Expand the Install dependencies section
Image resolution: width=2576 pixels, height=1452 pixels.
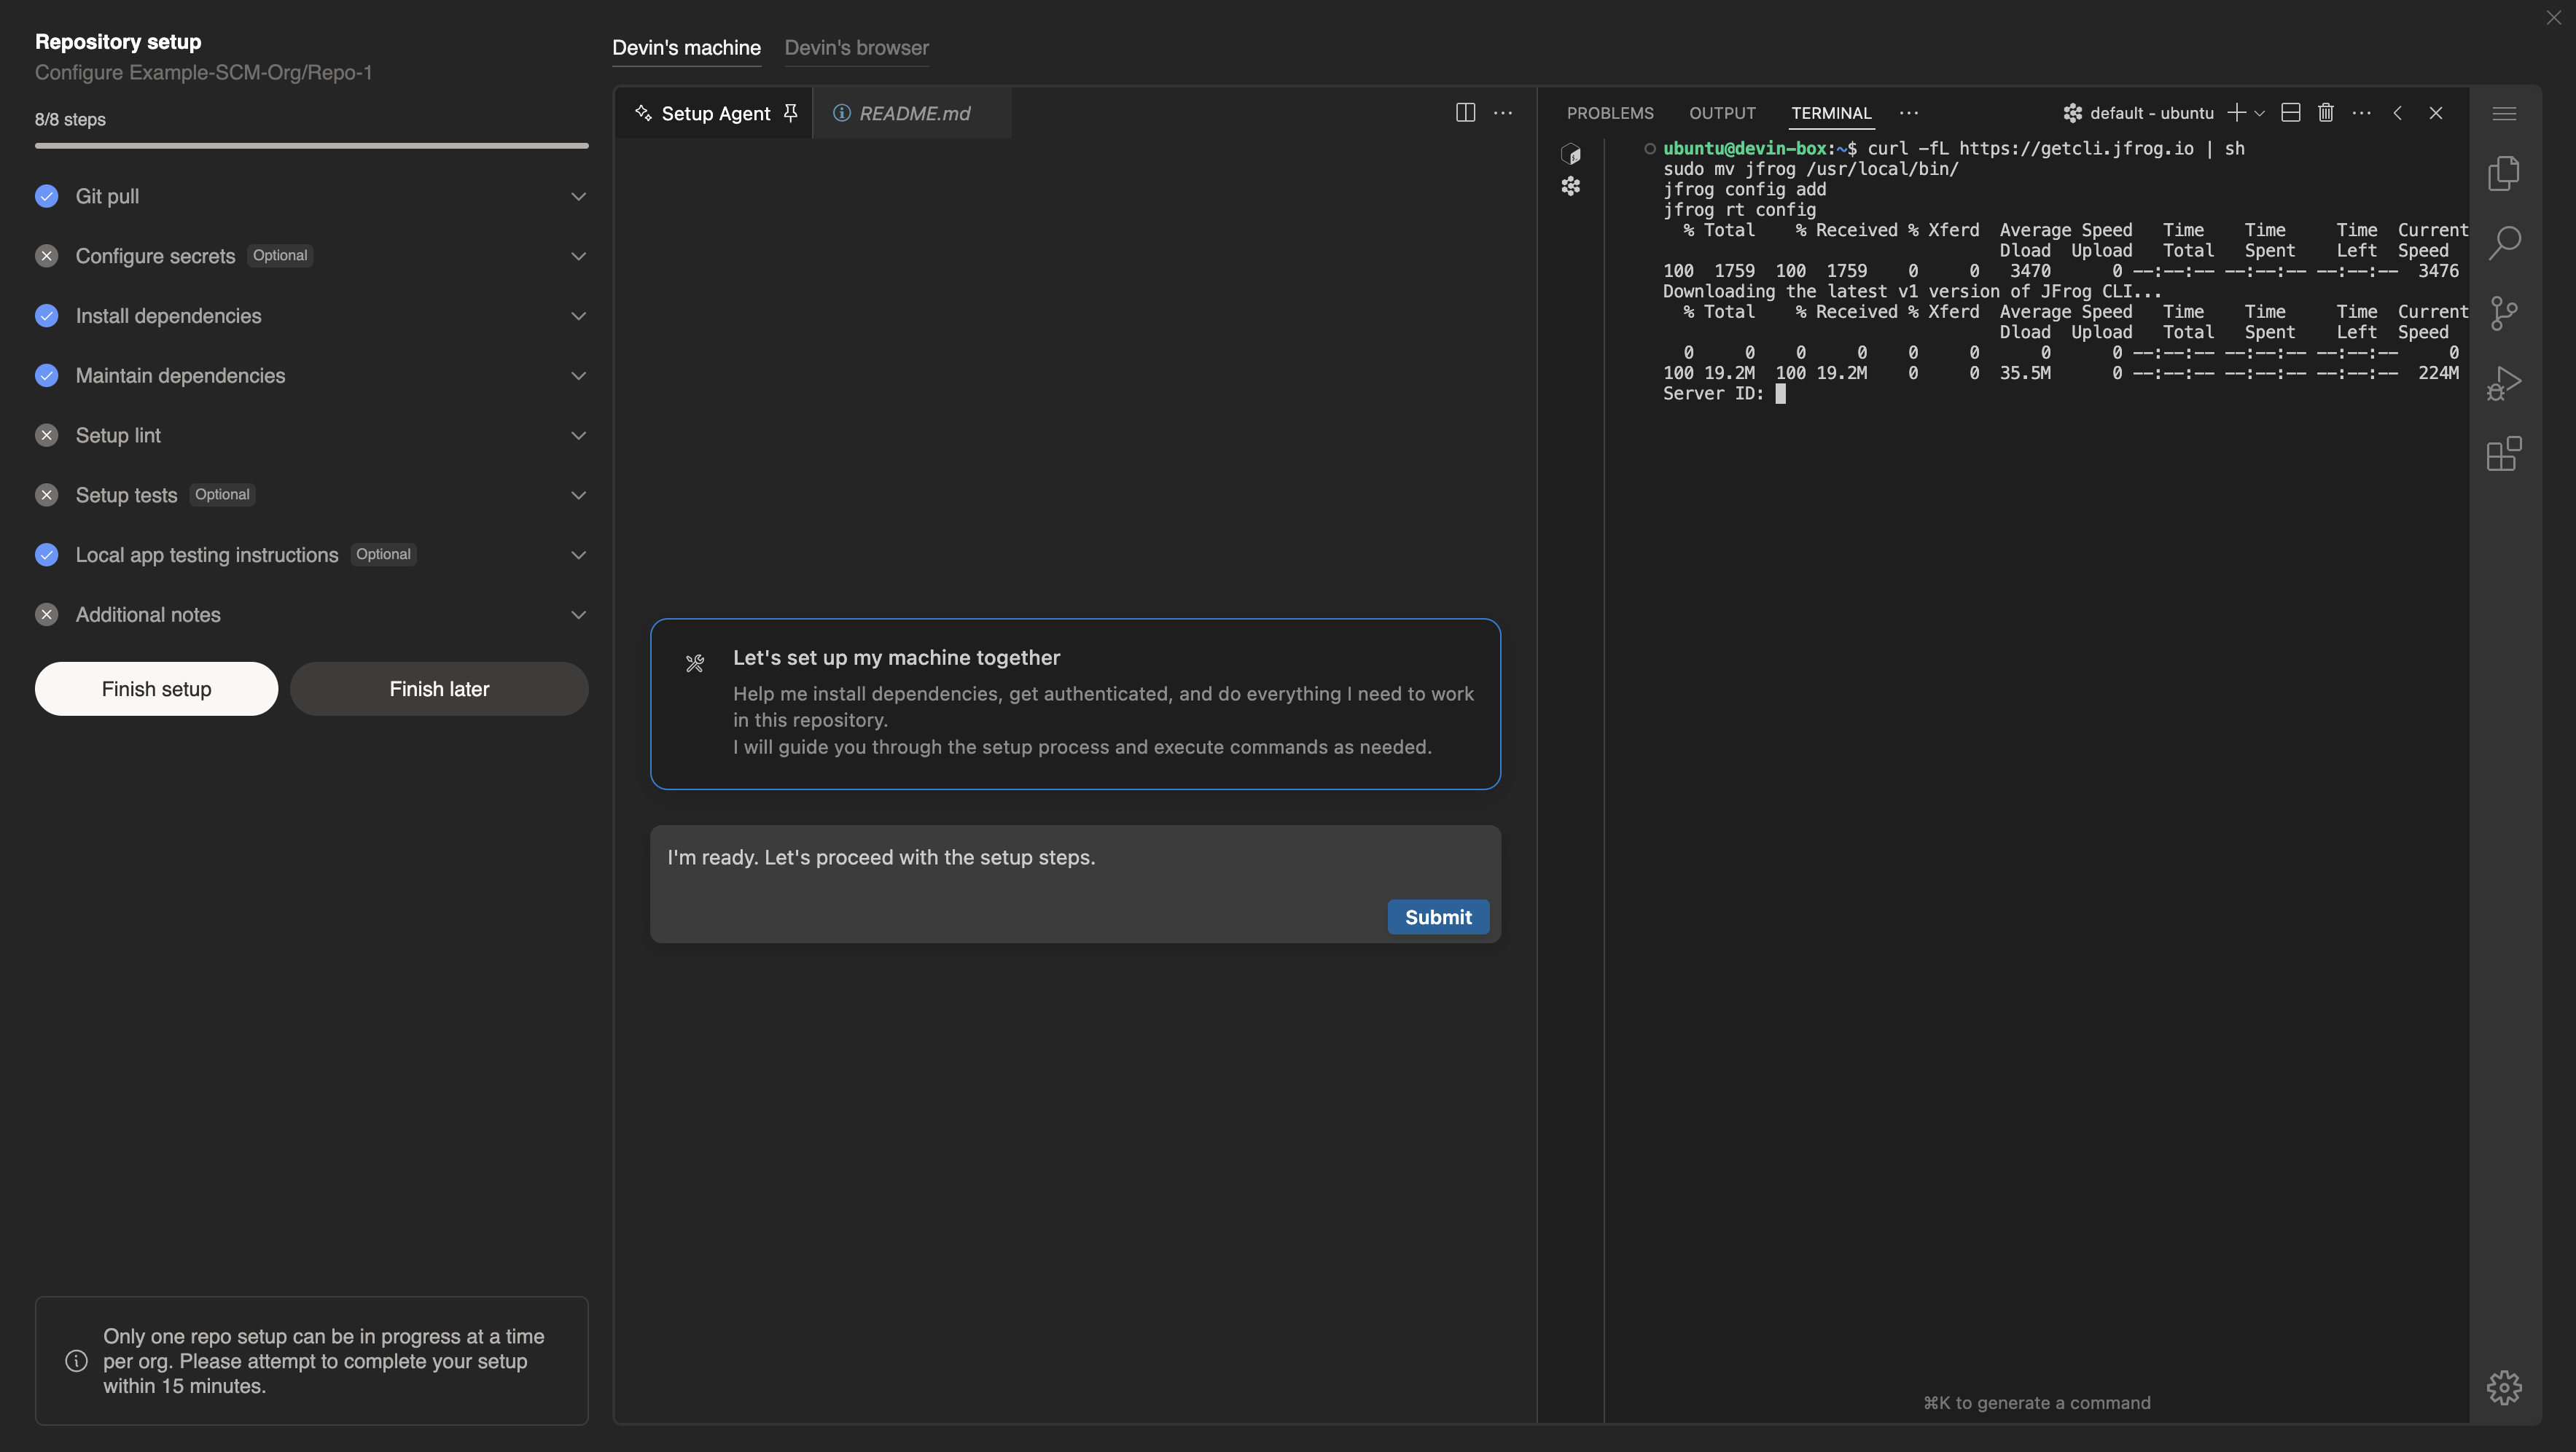(x=579, y=315)
